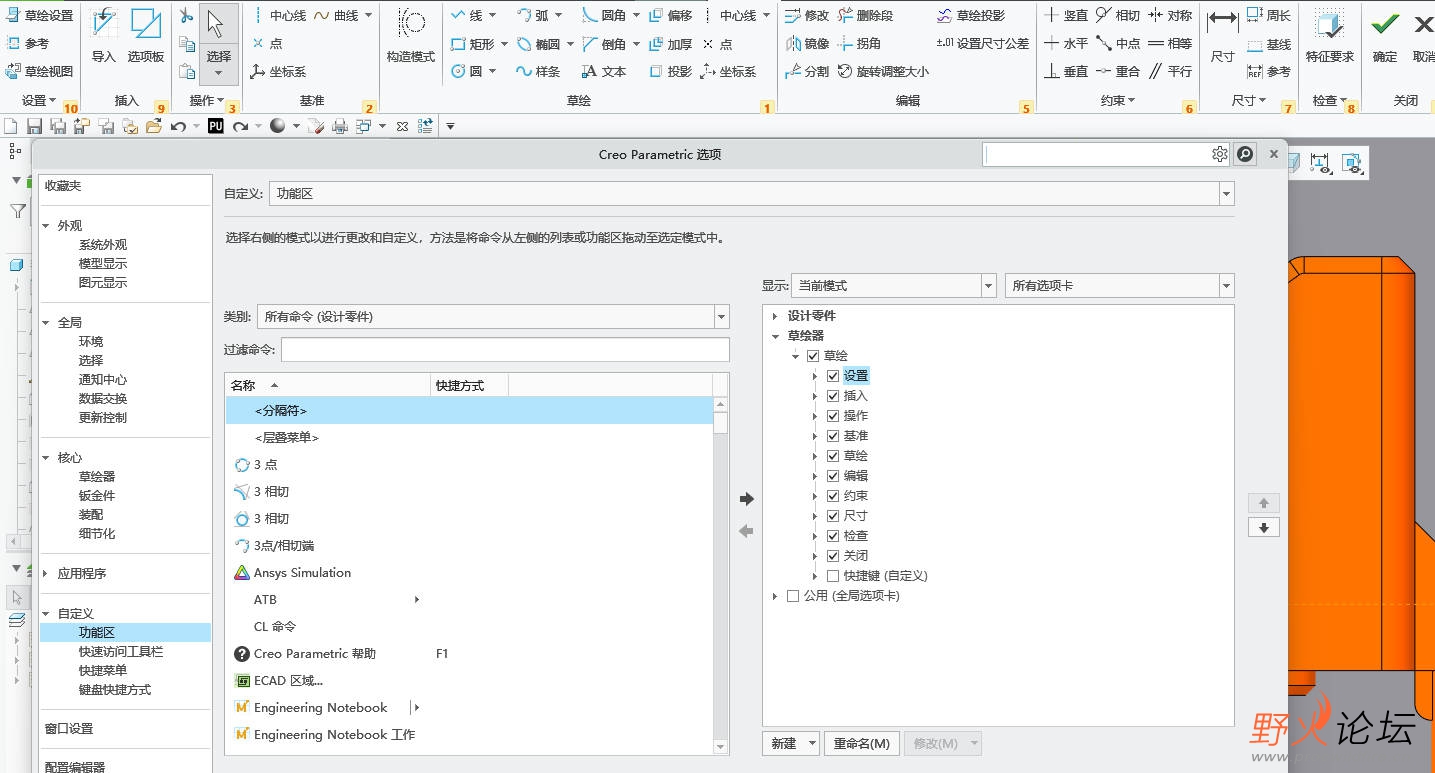
Task: Select the 圆 circle tool
Action: tap(468, 71)
